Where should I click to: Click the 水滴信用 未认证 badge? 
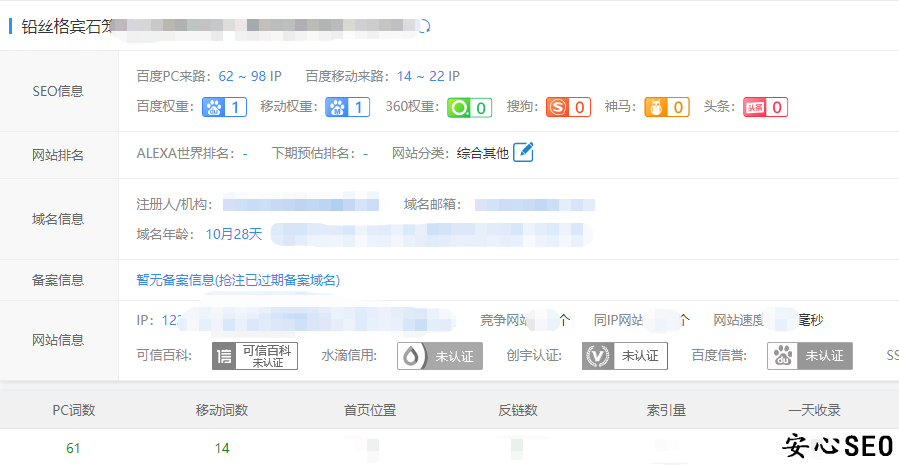pyautogui.click(x=440, y=356)
